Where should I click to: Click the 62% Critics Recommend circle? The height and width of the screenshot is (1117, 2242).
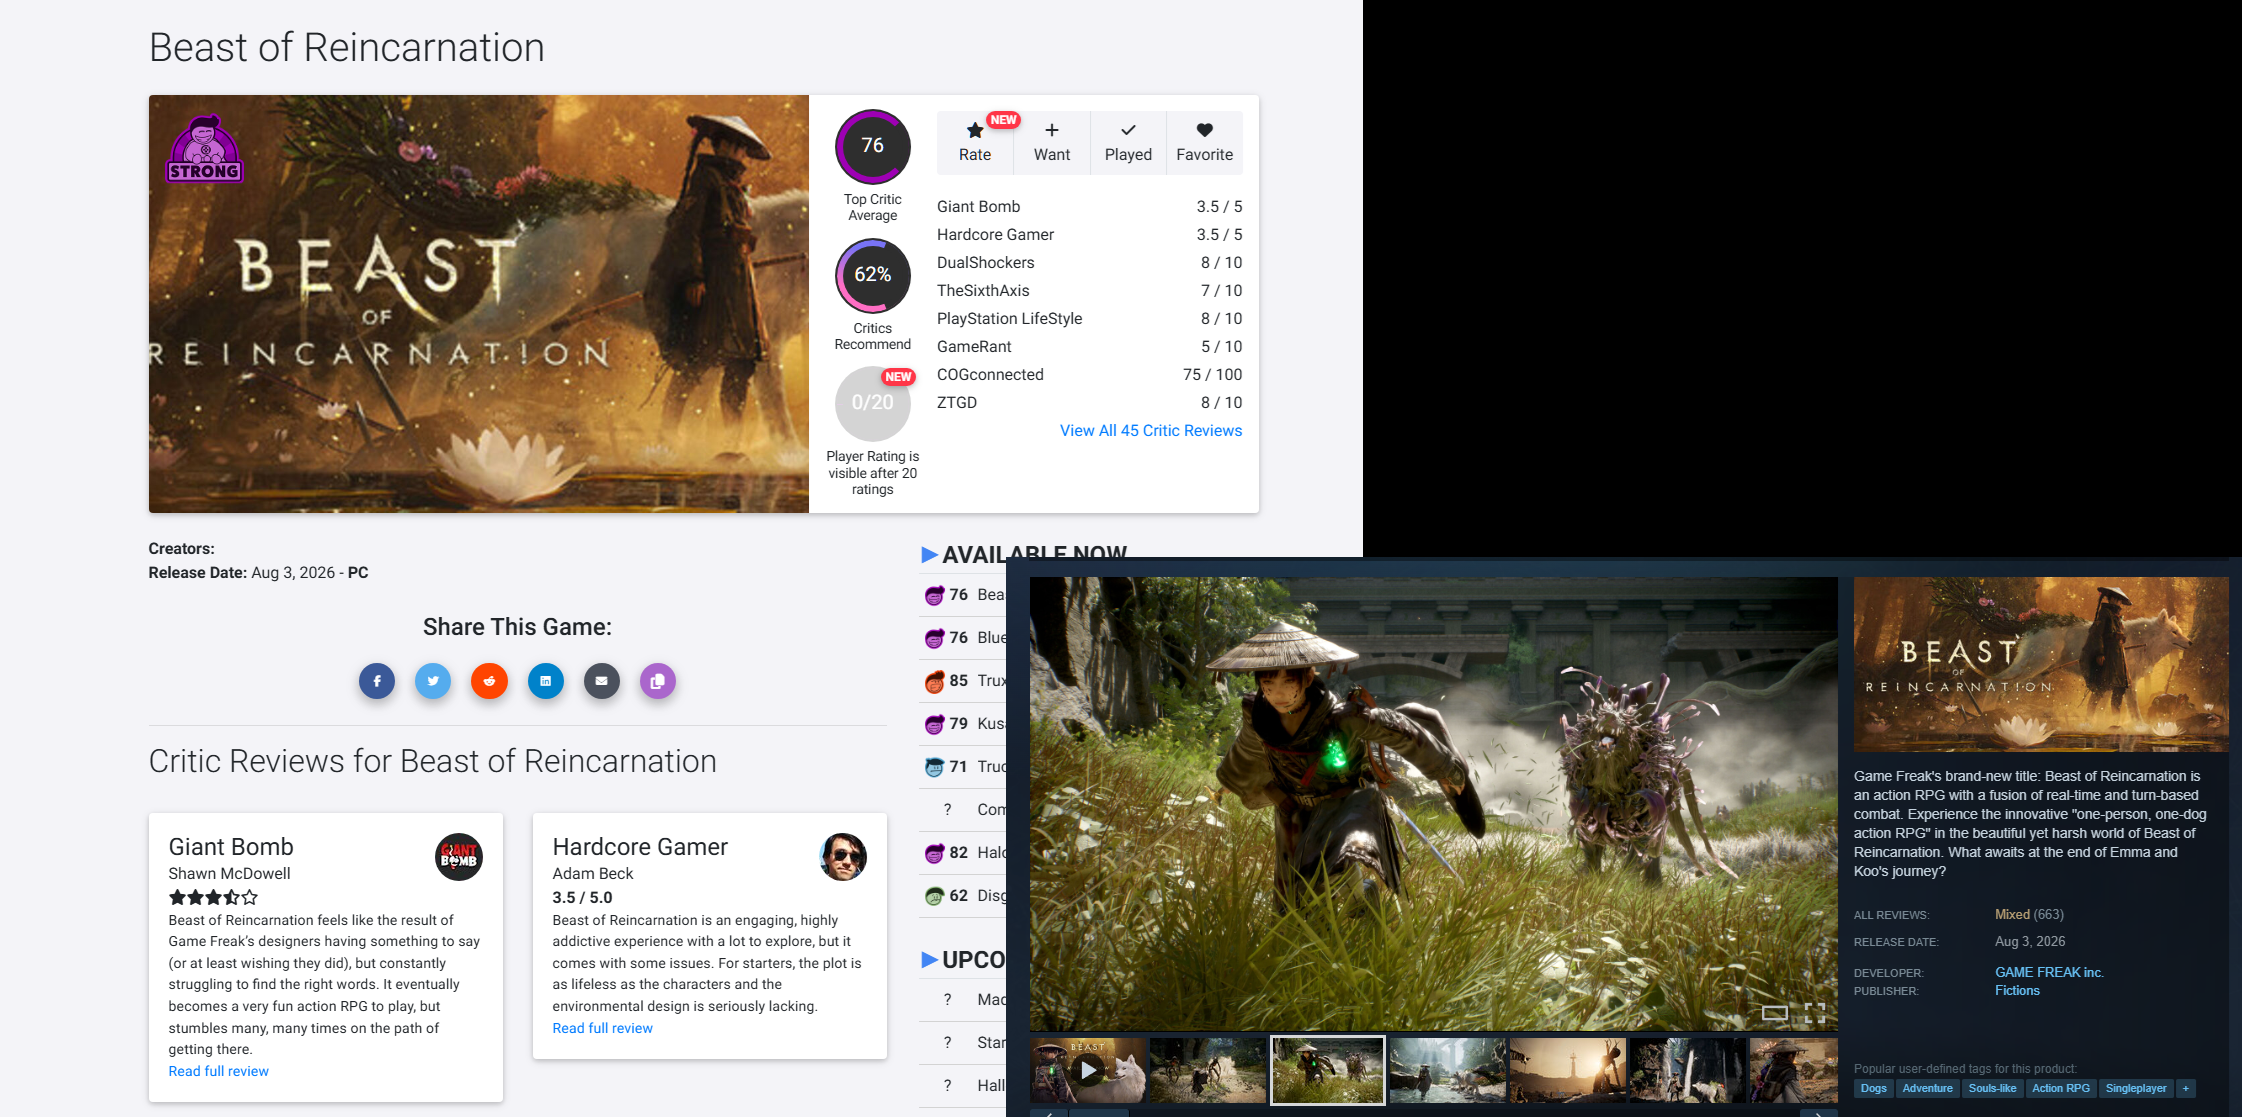[x=873, y=275]
